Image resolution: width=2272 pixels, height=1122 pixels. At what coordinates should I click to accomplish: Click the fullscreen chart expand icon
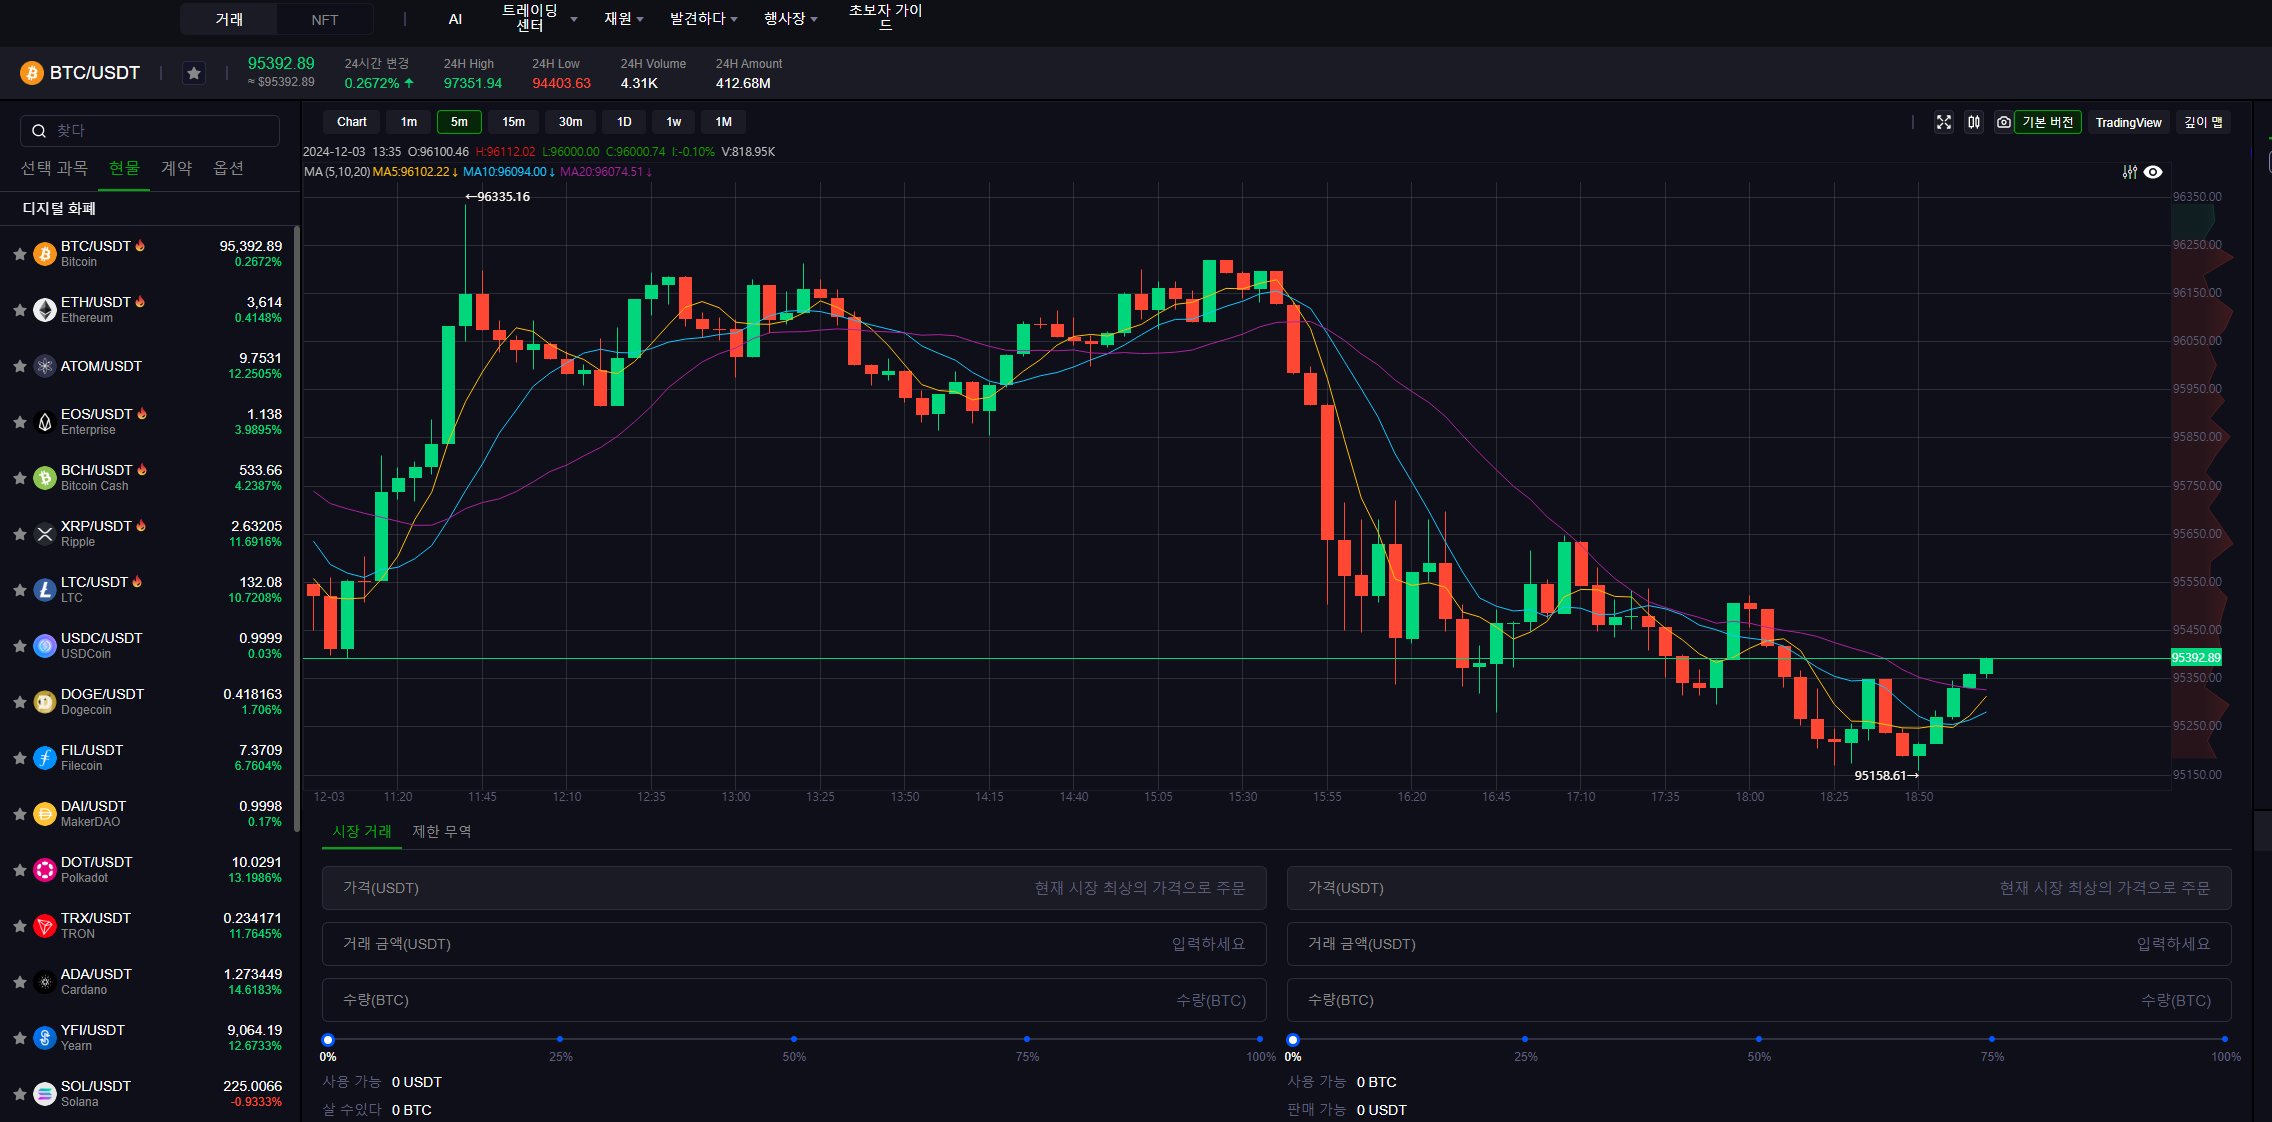coord(1943,122)
